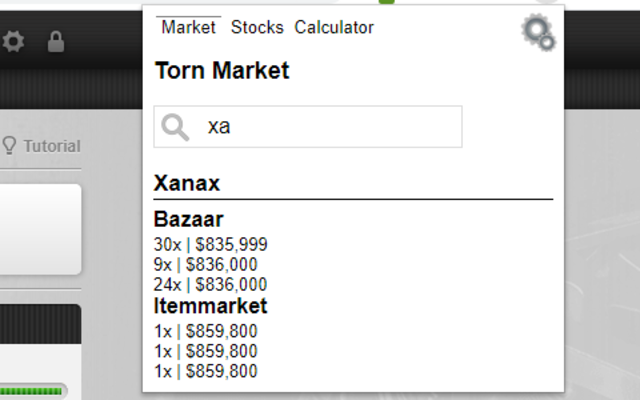
Task: Select the Xanax item heading
Action: click(187, 184)
